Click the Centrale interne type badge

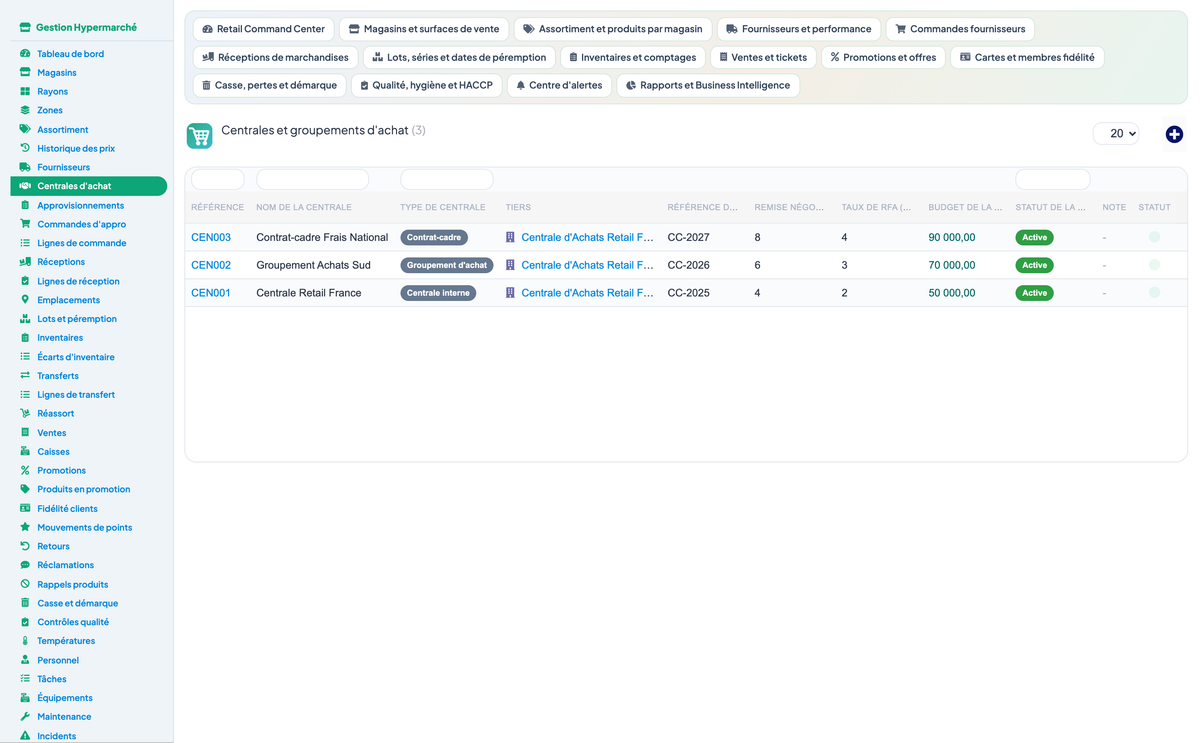(x=438, y=293)
